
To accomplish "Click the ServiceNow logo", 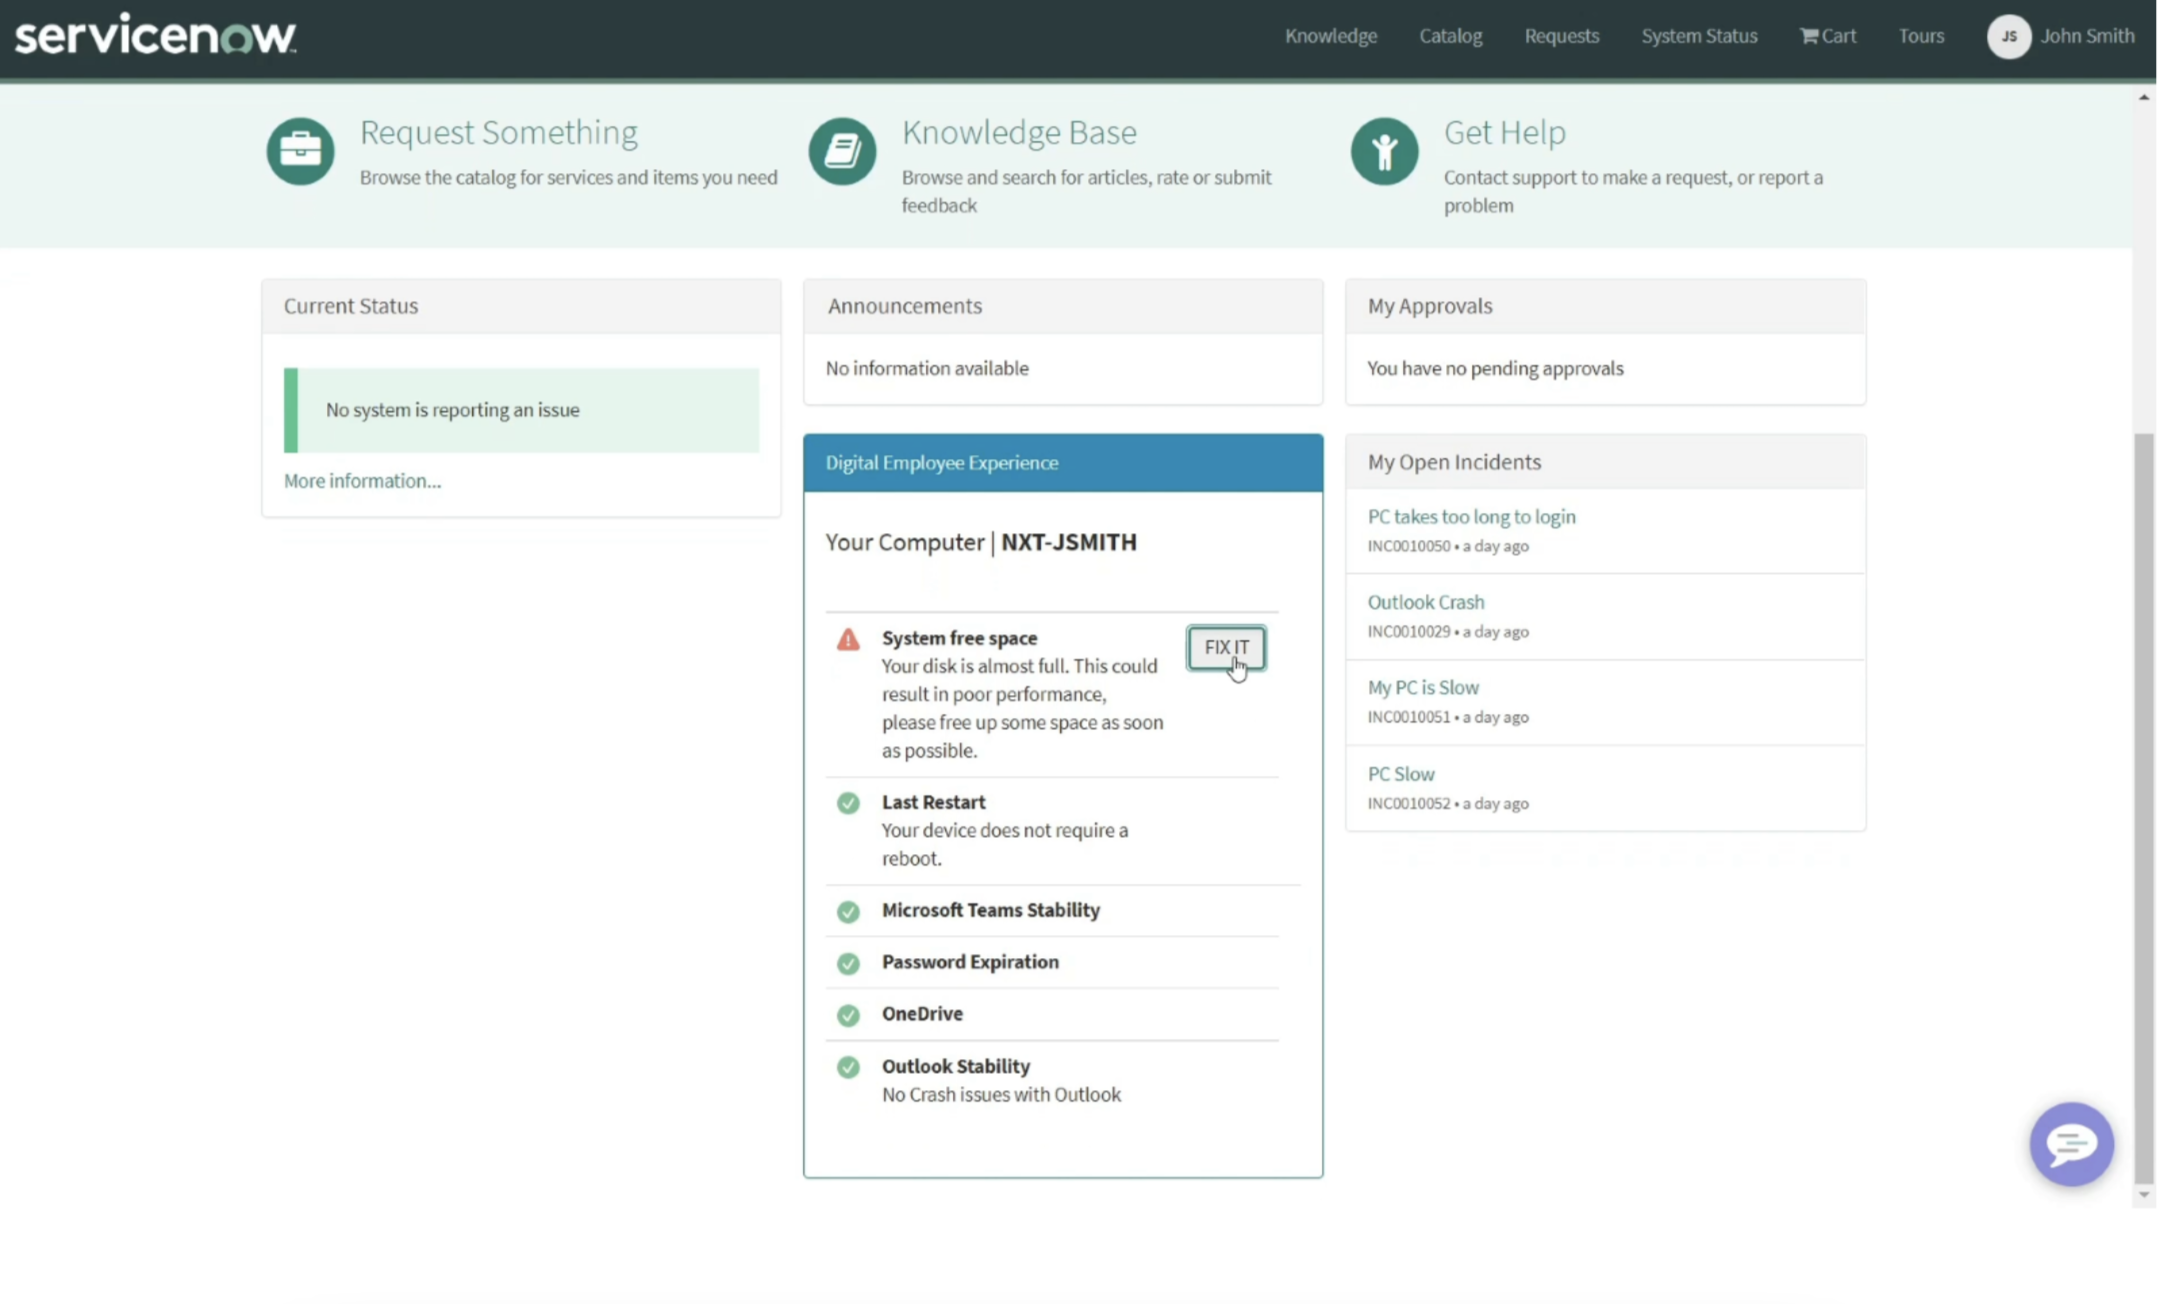I will tap(155, 35).
